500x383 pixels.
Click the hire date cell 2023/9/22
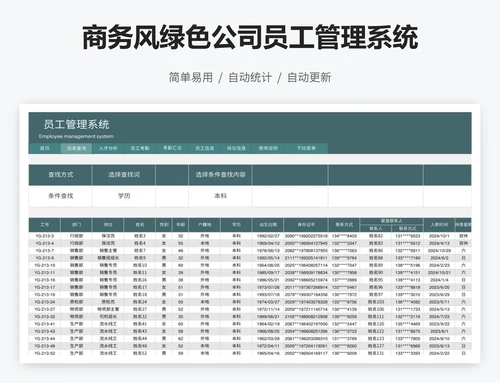click(439, 324)
